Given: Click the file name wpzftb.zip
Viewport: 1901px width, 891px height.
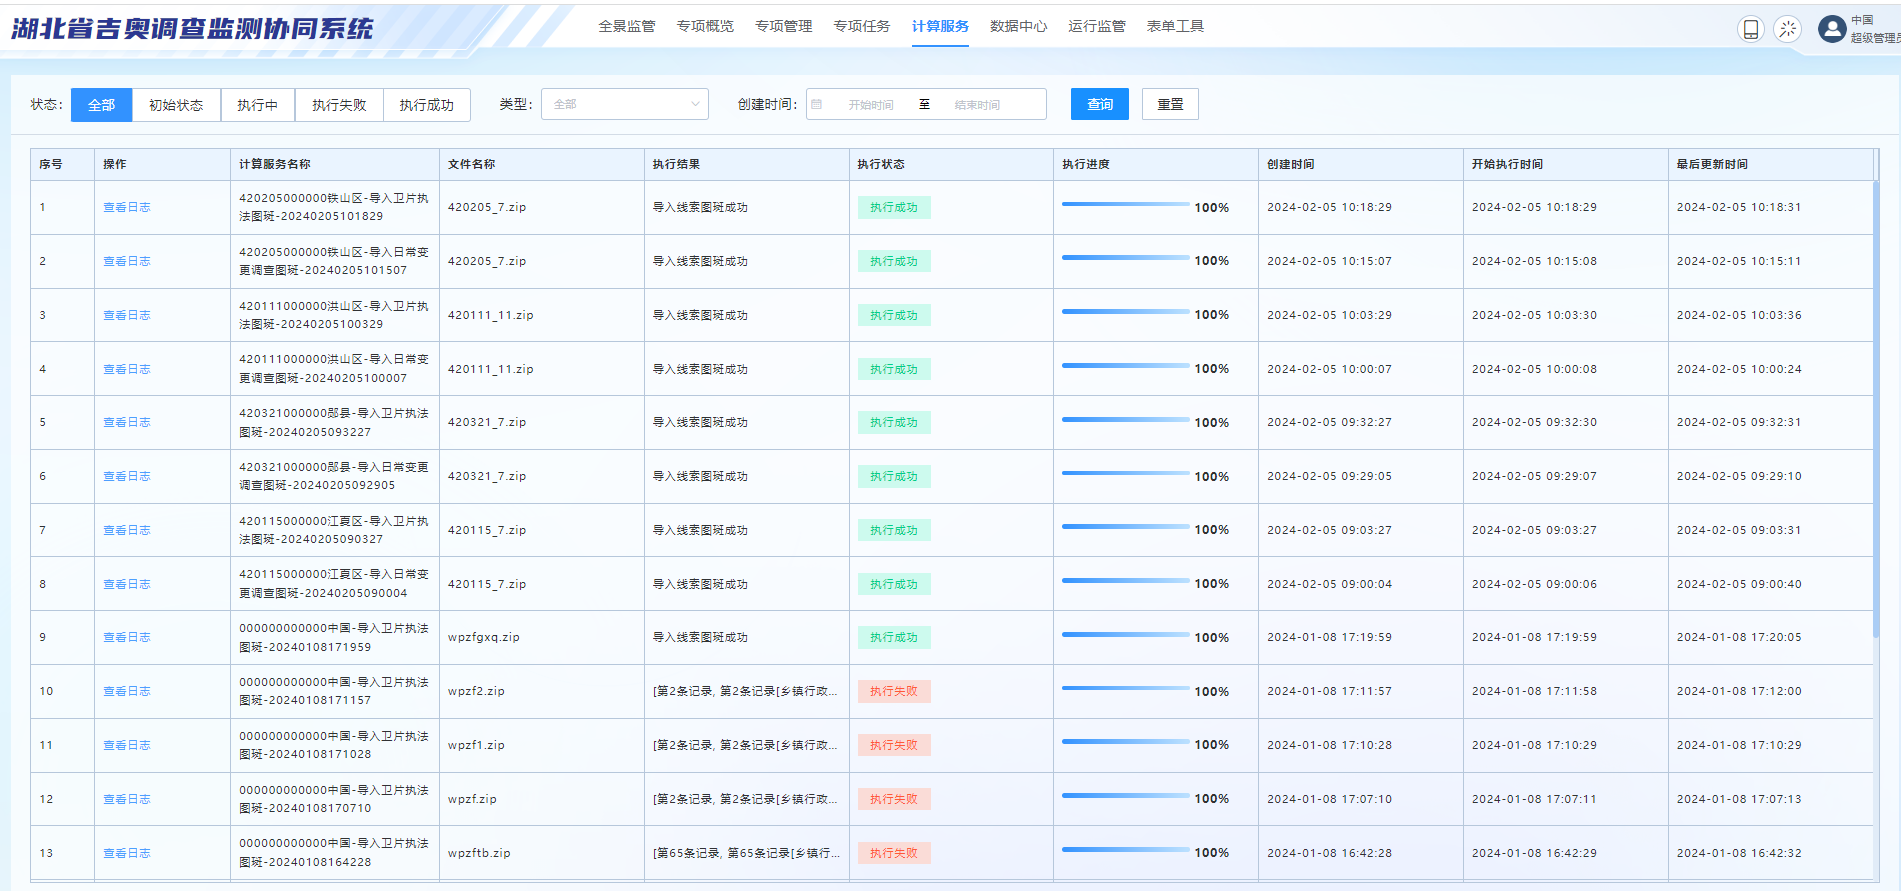Looking at the screenshot, I should (479, 853).
